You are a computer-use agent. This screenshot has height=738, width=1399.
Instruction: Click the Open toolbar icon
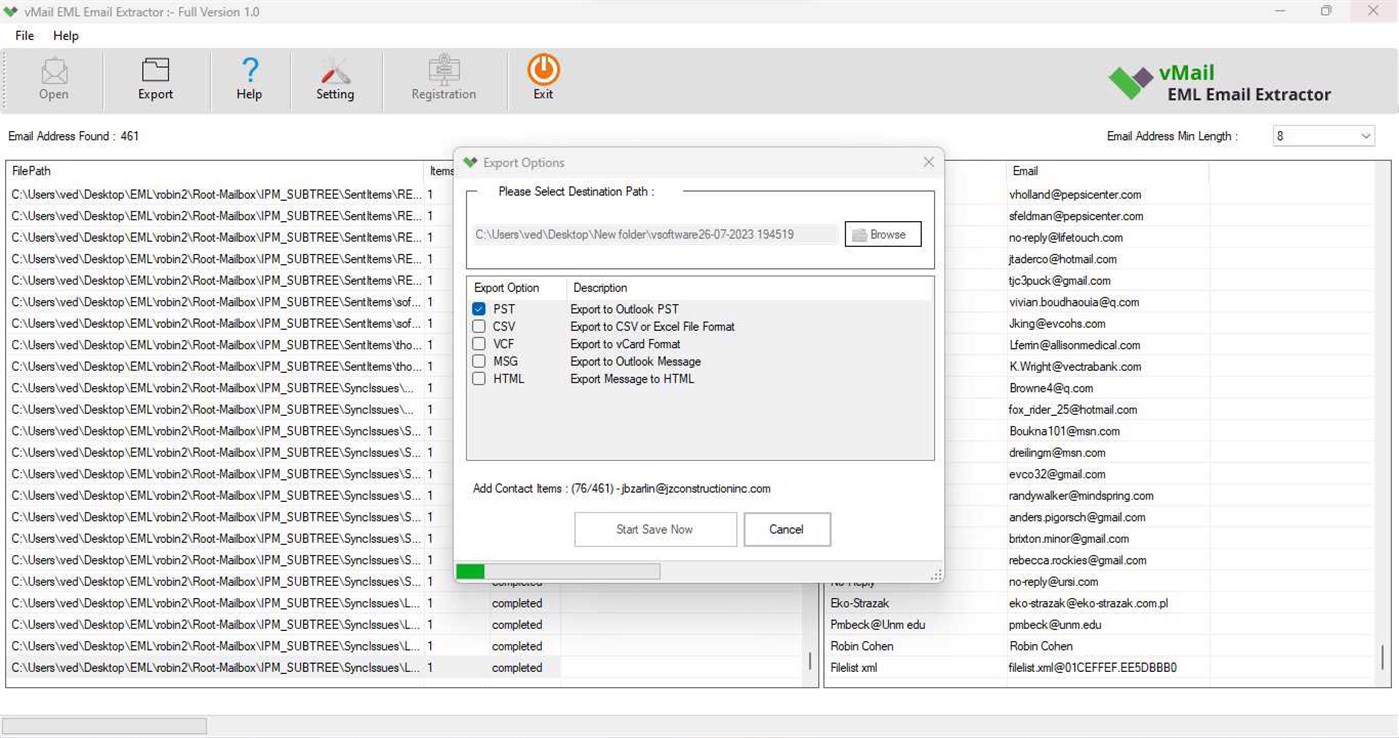[x=53, y=77]
